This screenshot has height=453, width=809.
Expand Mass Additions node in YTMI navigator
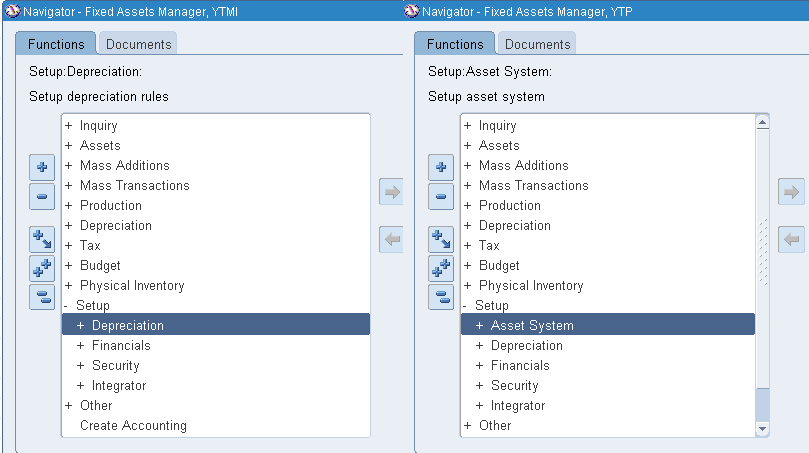click(x=69, y=166)
